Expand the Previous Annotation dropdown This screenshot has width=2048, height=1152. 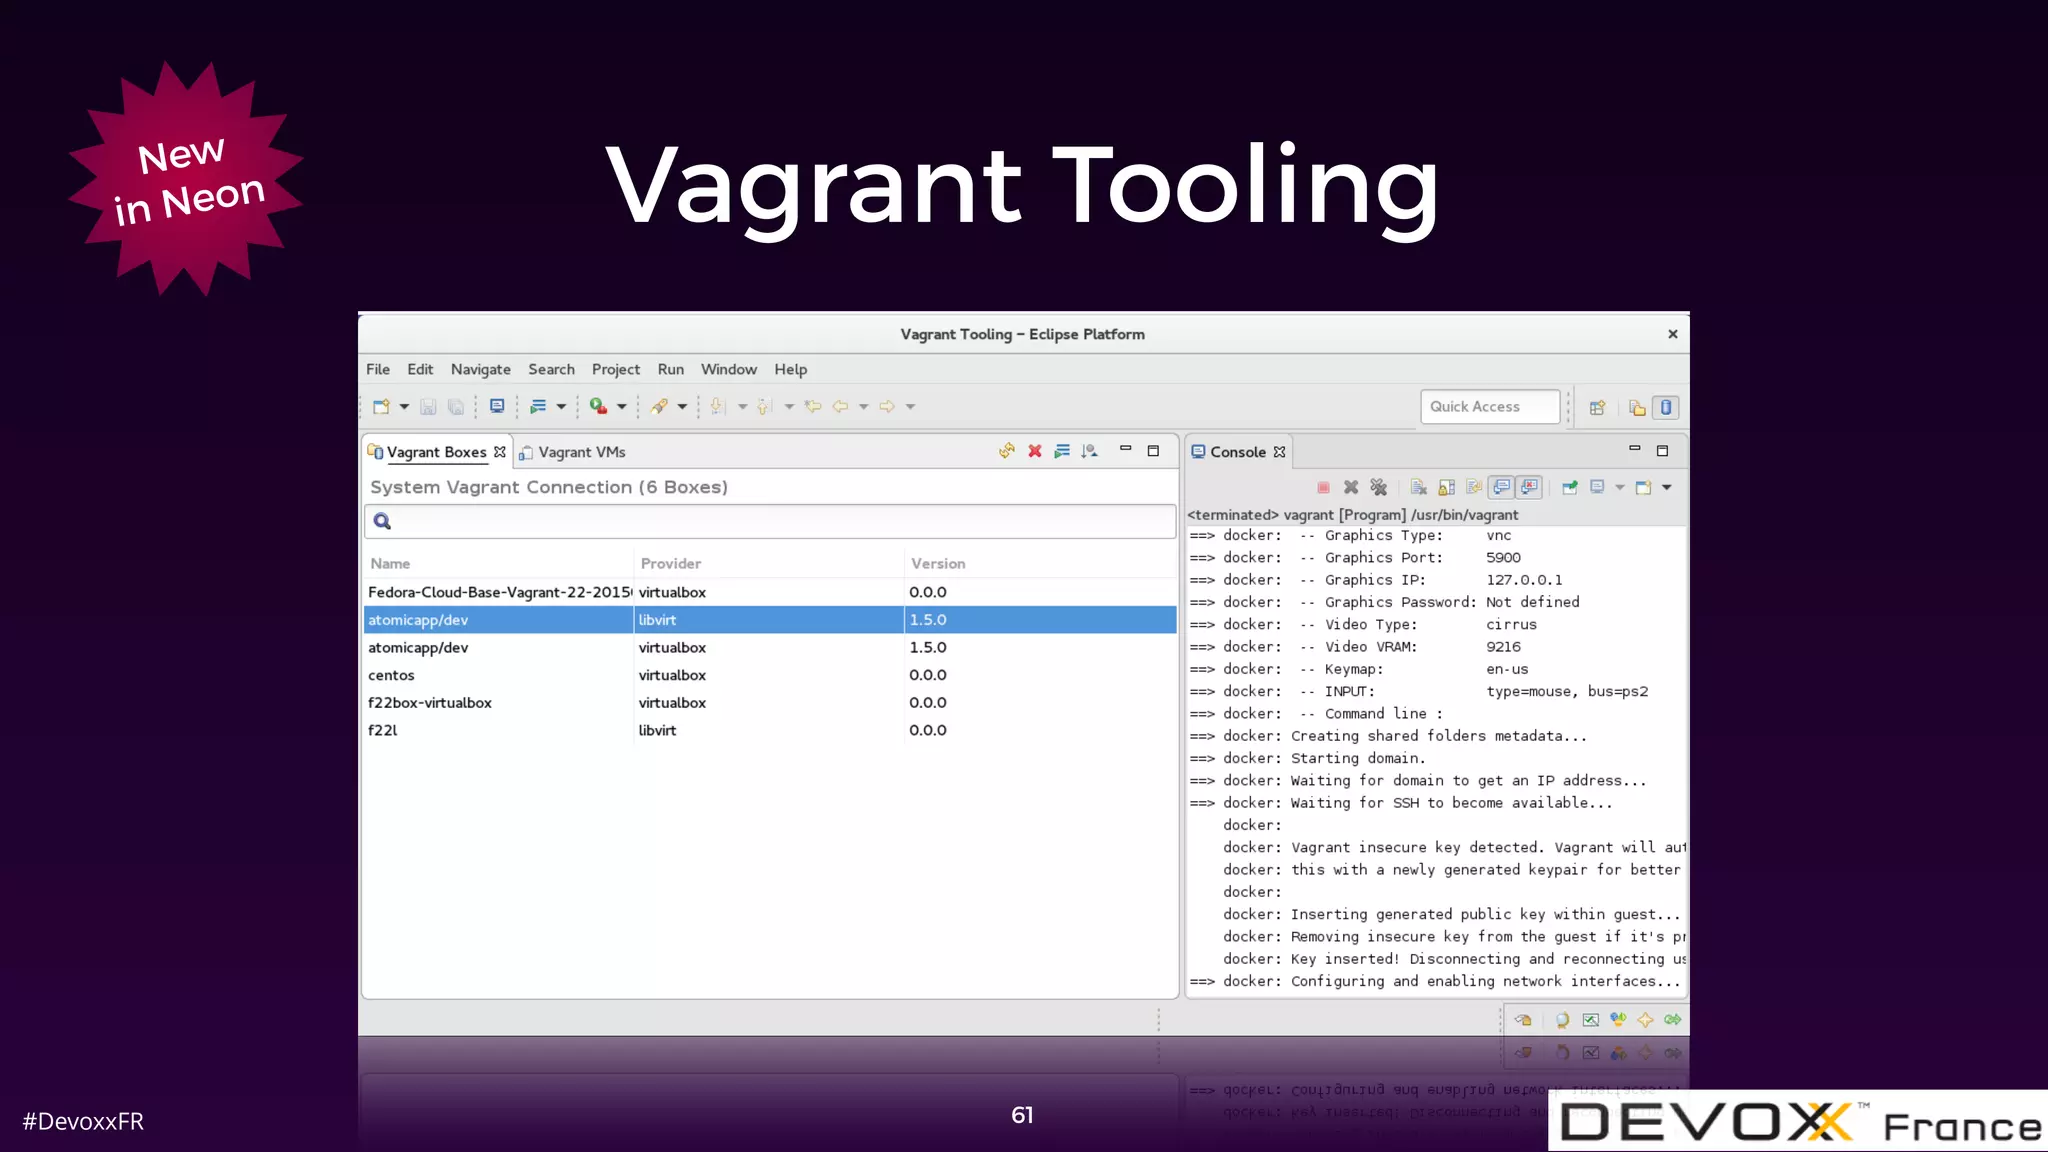coord(789,407)
